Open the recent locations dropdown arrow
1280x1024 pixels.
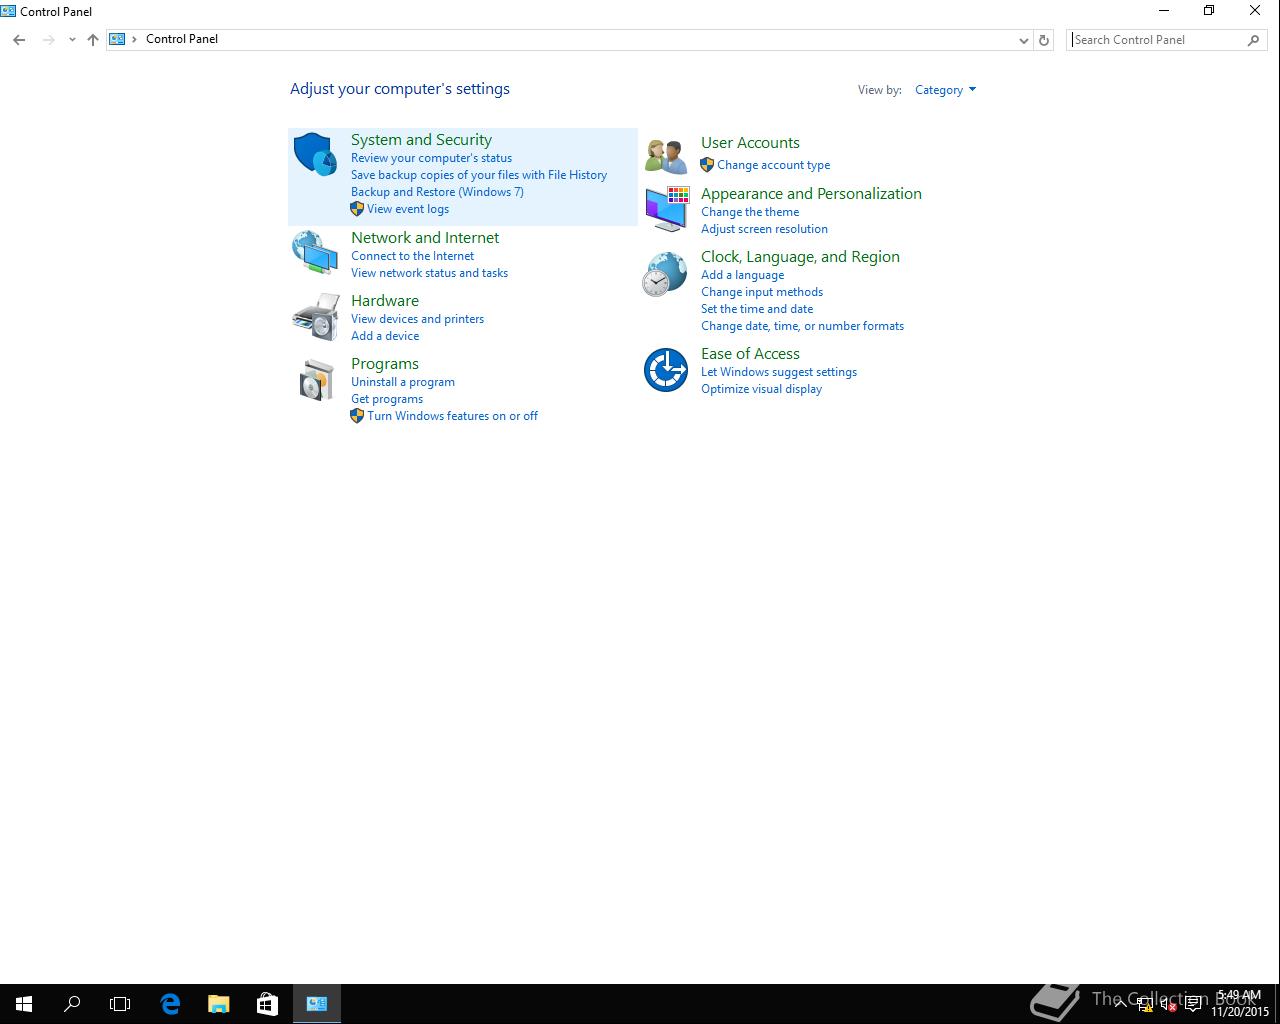(x=72, y=40)
